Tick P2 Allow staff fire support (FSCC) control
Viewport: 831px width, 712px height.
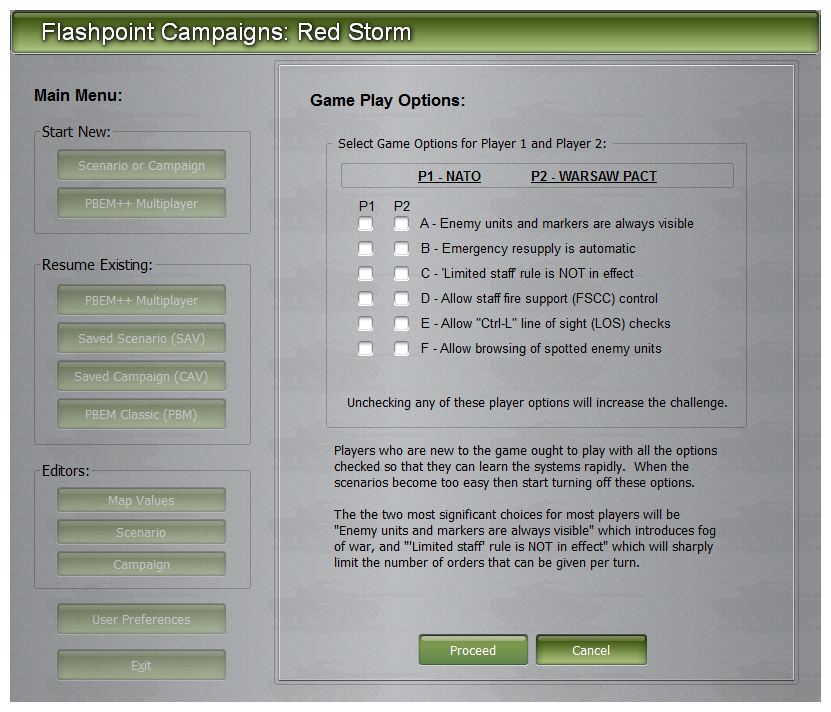tap(401, 298)
